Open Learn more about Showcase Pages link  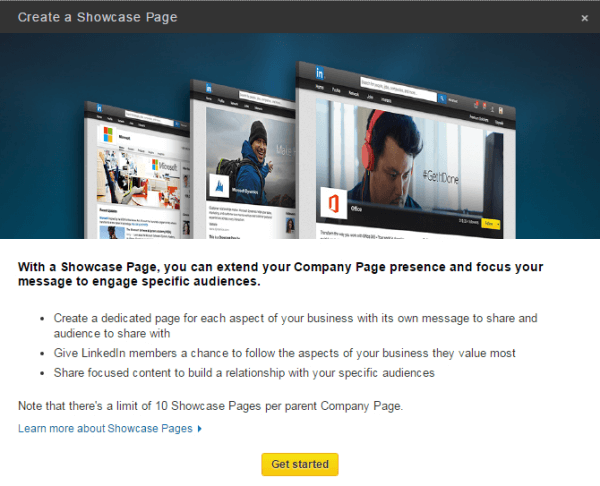click(105, 428)
